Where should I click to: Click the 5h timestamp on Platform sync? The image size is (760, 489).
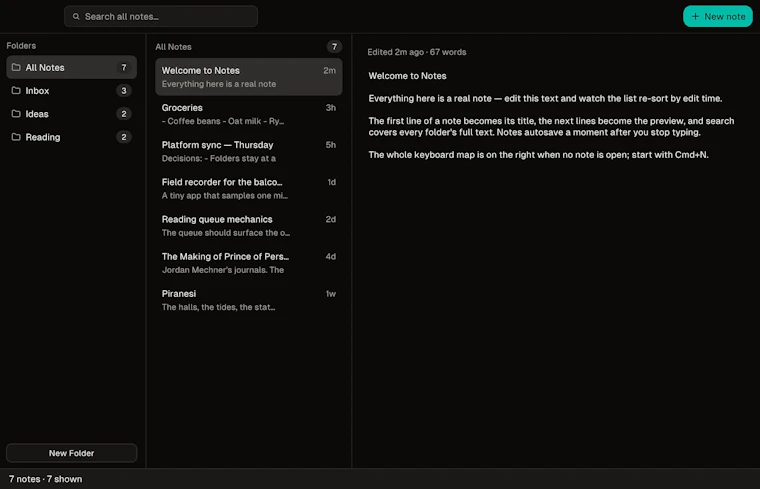point(331,145)
